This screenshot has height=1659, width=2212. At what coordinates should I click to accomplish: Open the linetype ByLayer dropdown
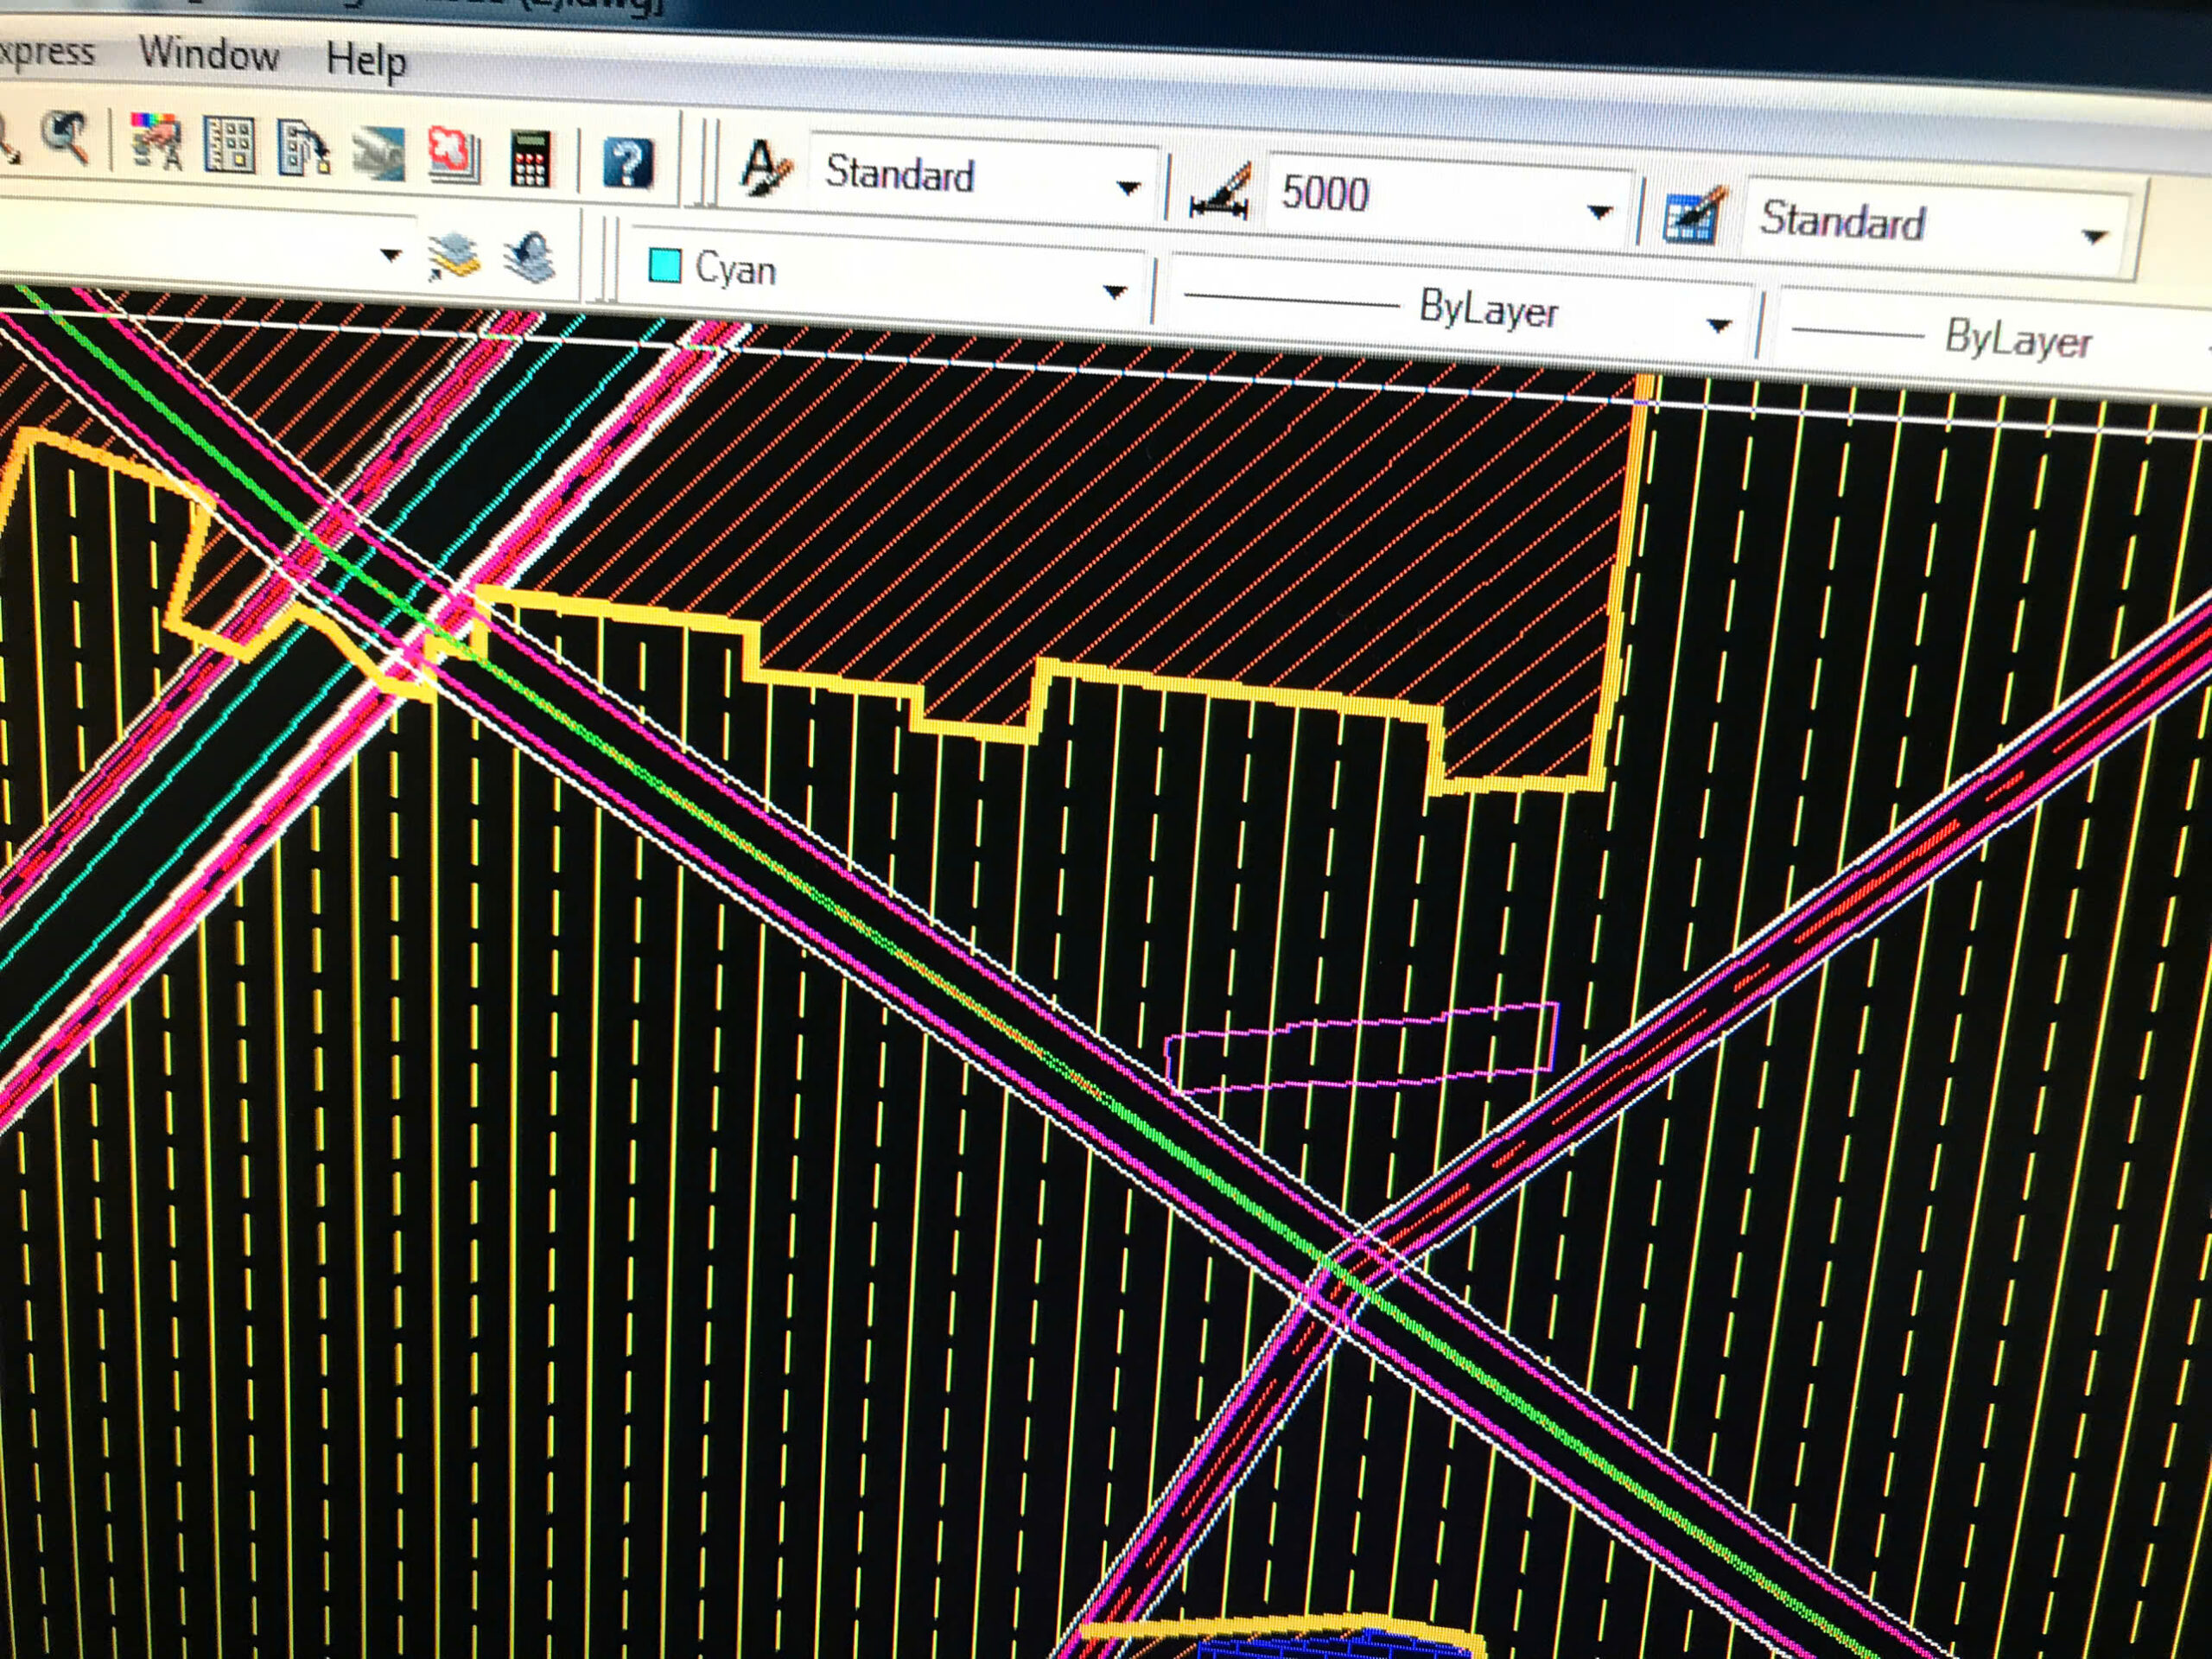[x=1718, y=325]
